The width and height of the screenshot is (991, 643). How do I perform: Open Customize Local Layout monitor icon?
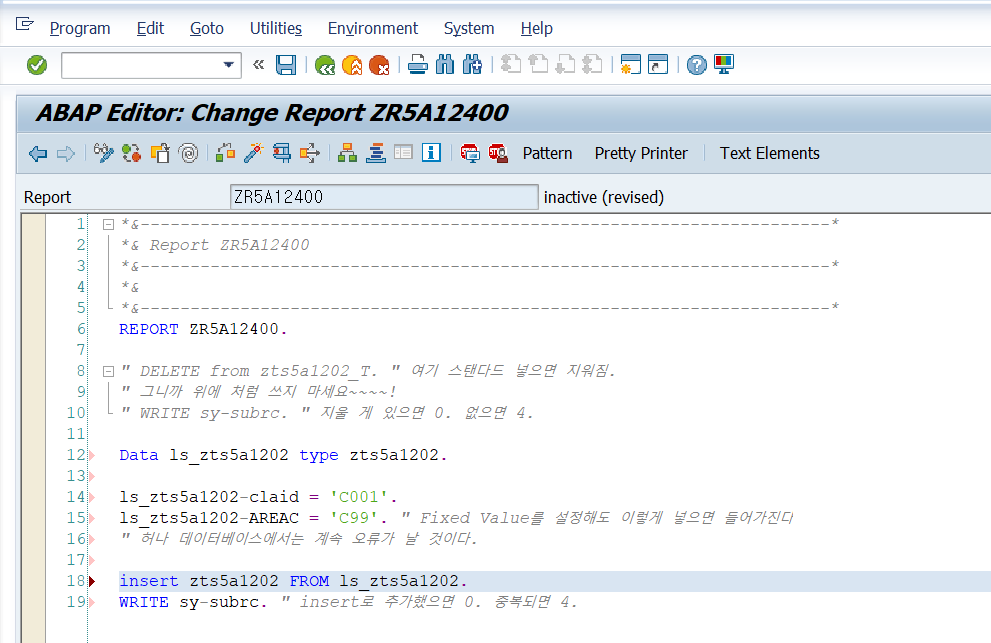[724, 64]
